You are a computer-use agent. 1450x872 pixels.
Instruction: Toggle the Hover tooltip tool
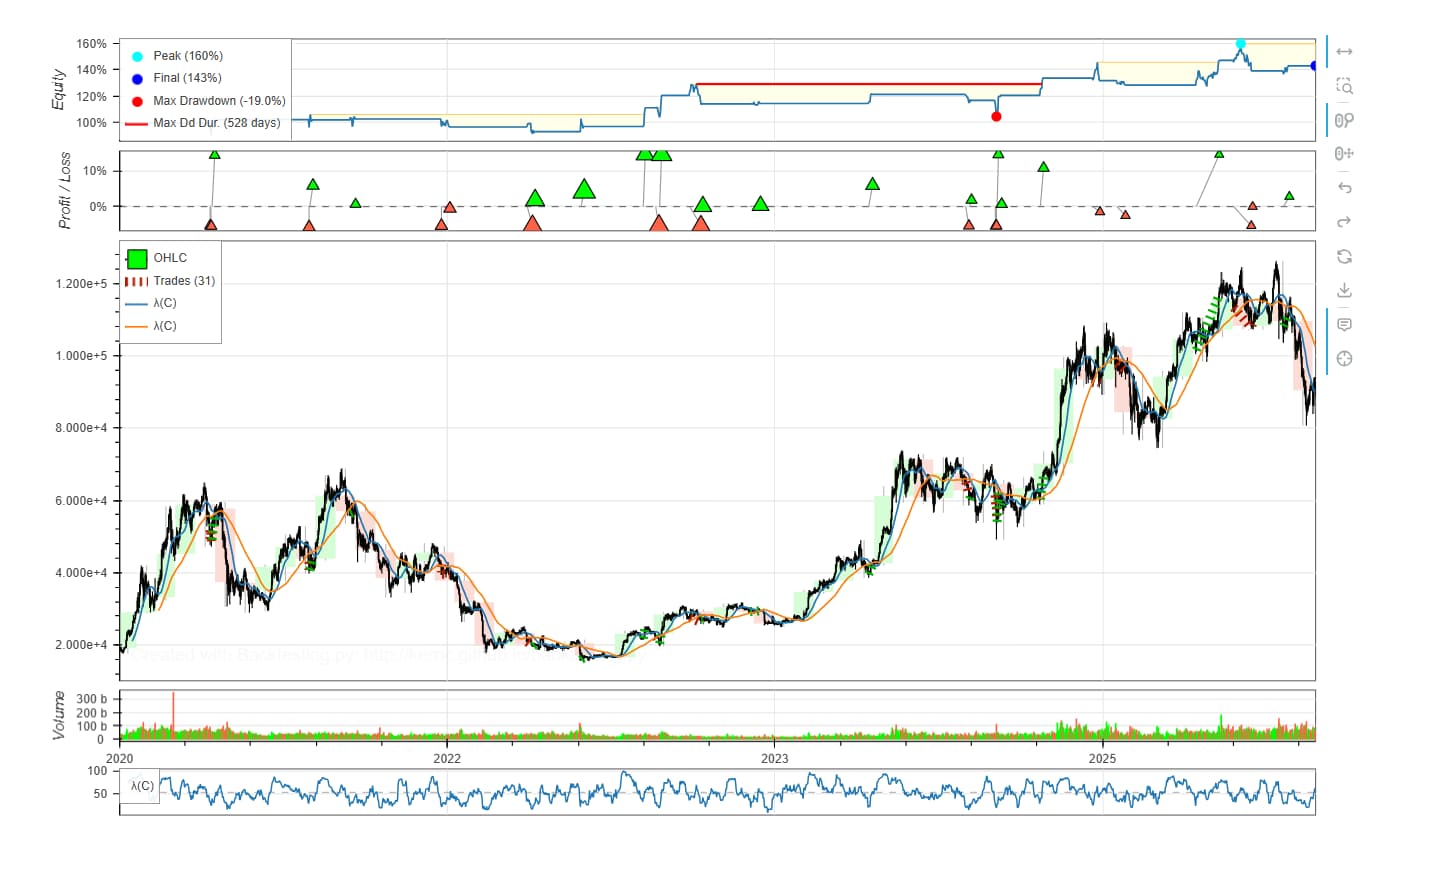tap(1344, 325)
